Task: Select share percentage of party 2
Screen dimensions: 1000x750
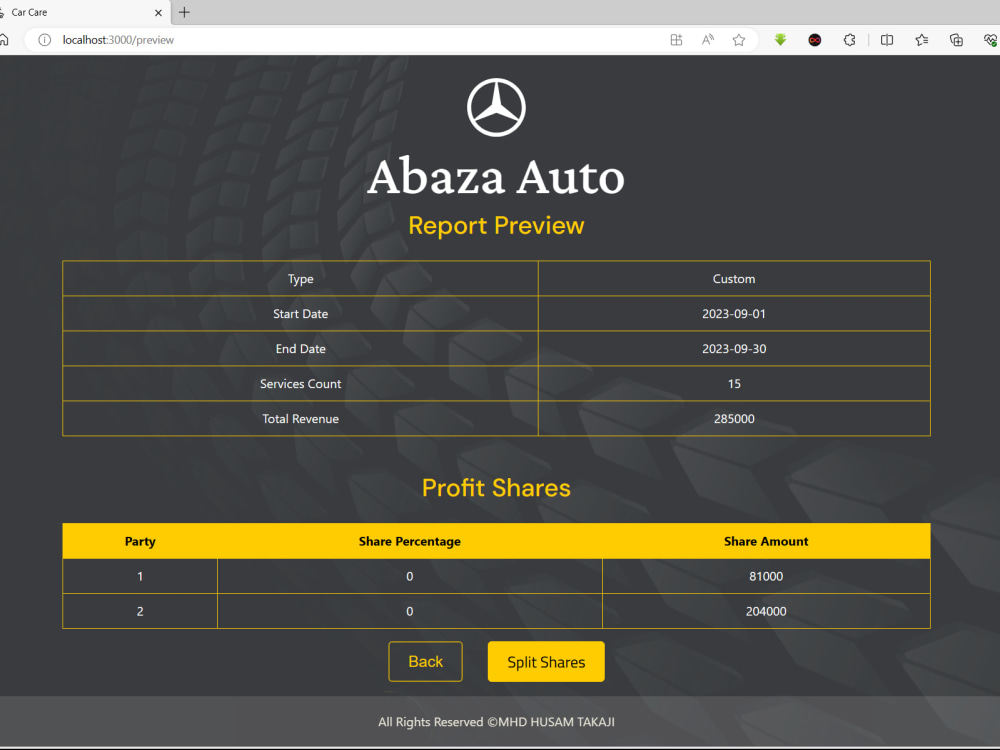Action: pos(409,612)
